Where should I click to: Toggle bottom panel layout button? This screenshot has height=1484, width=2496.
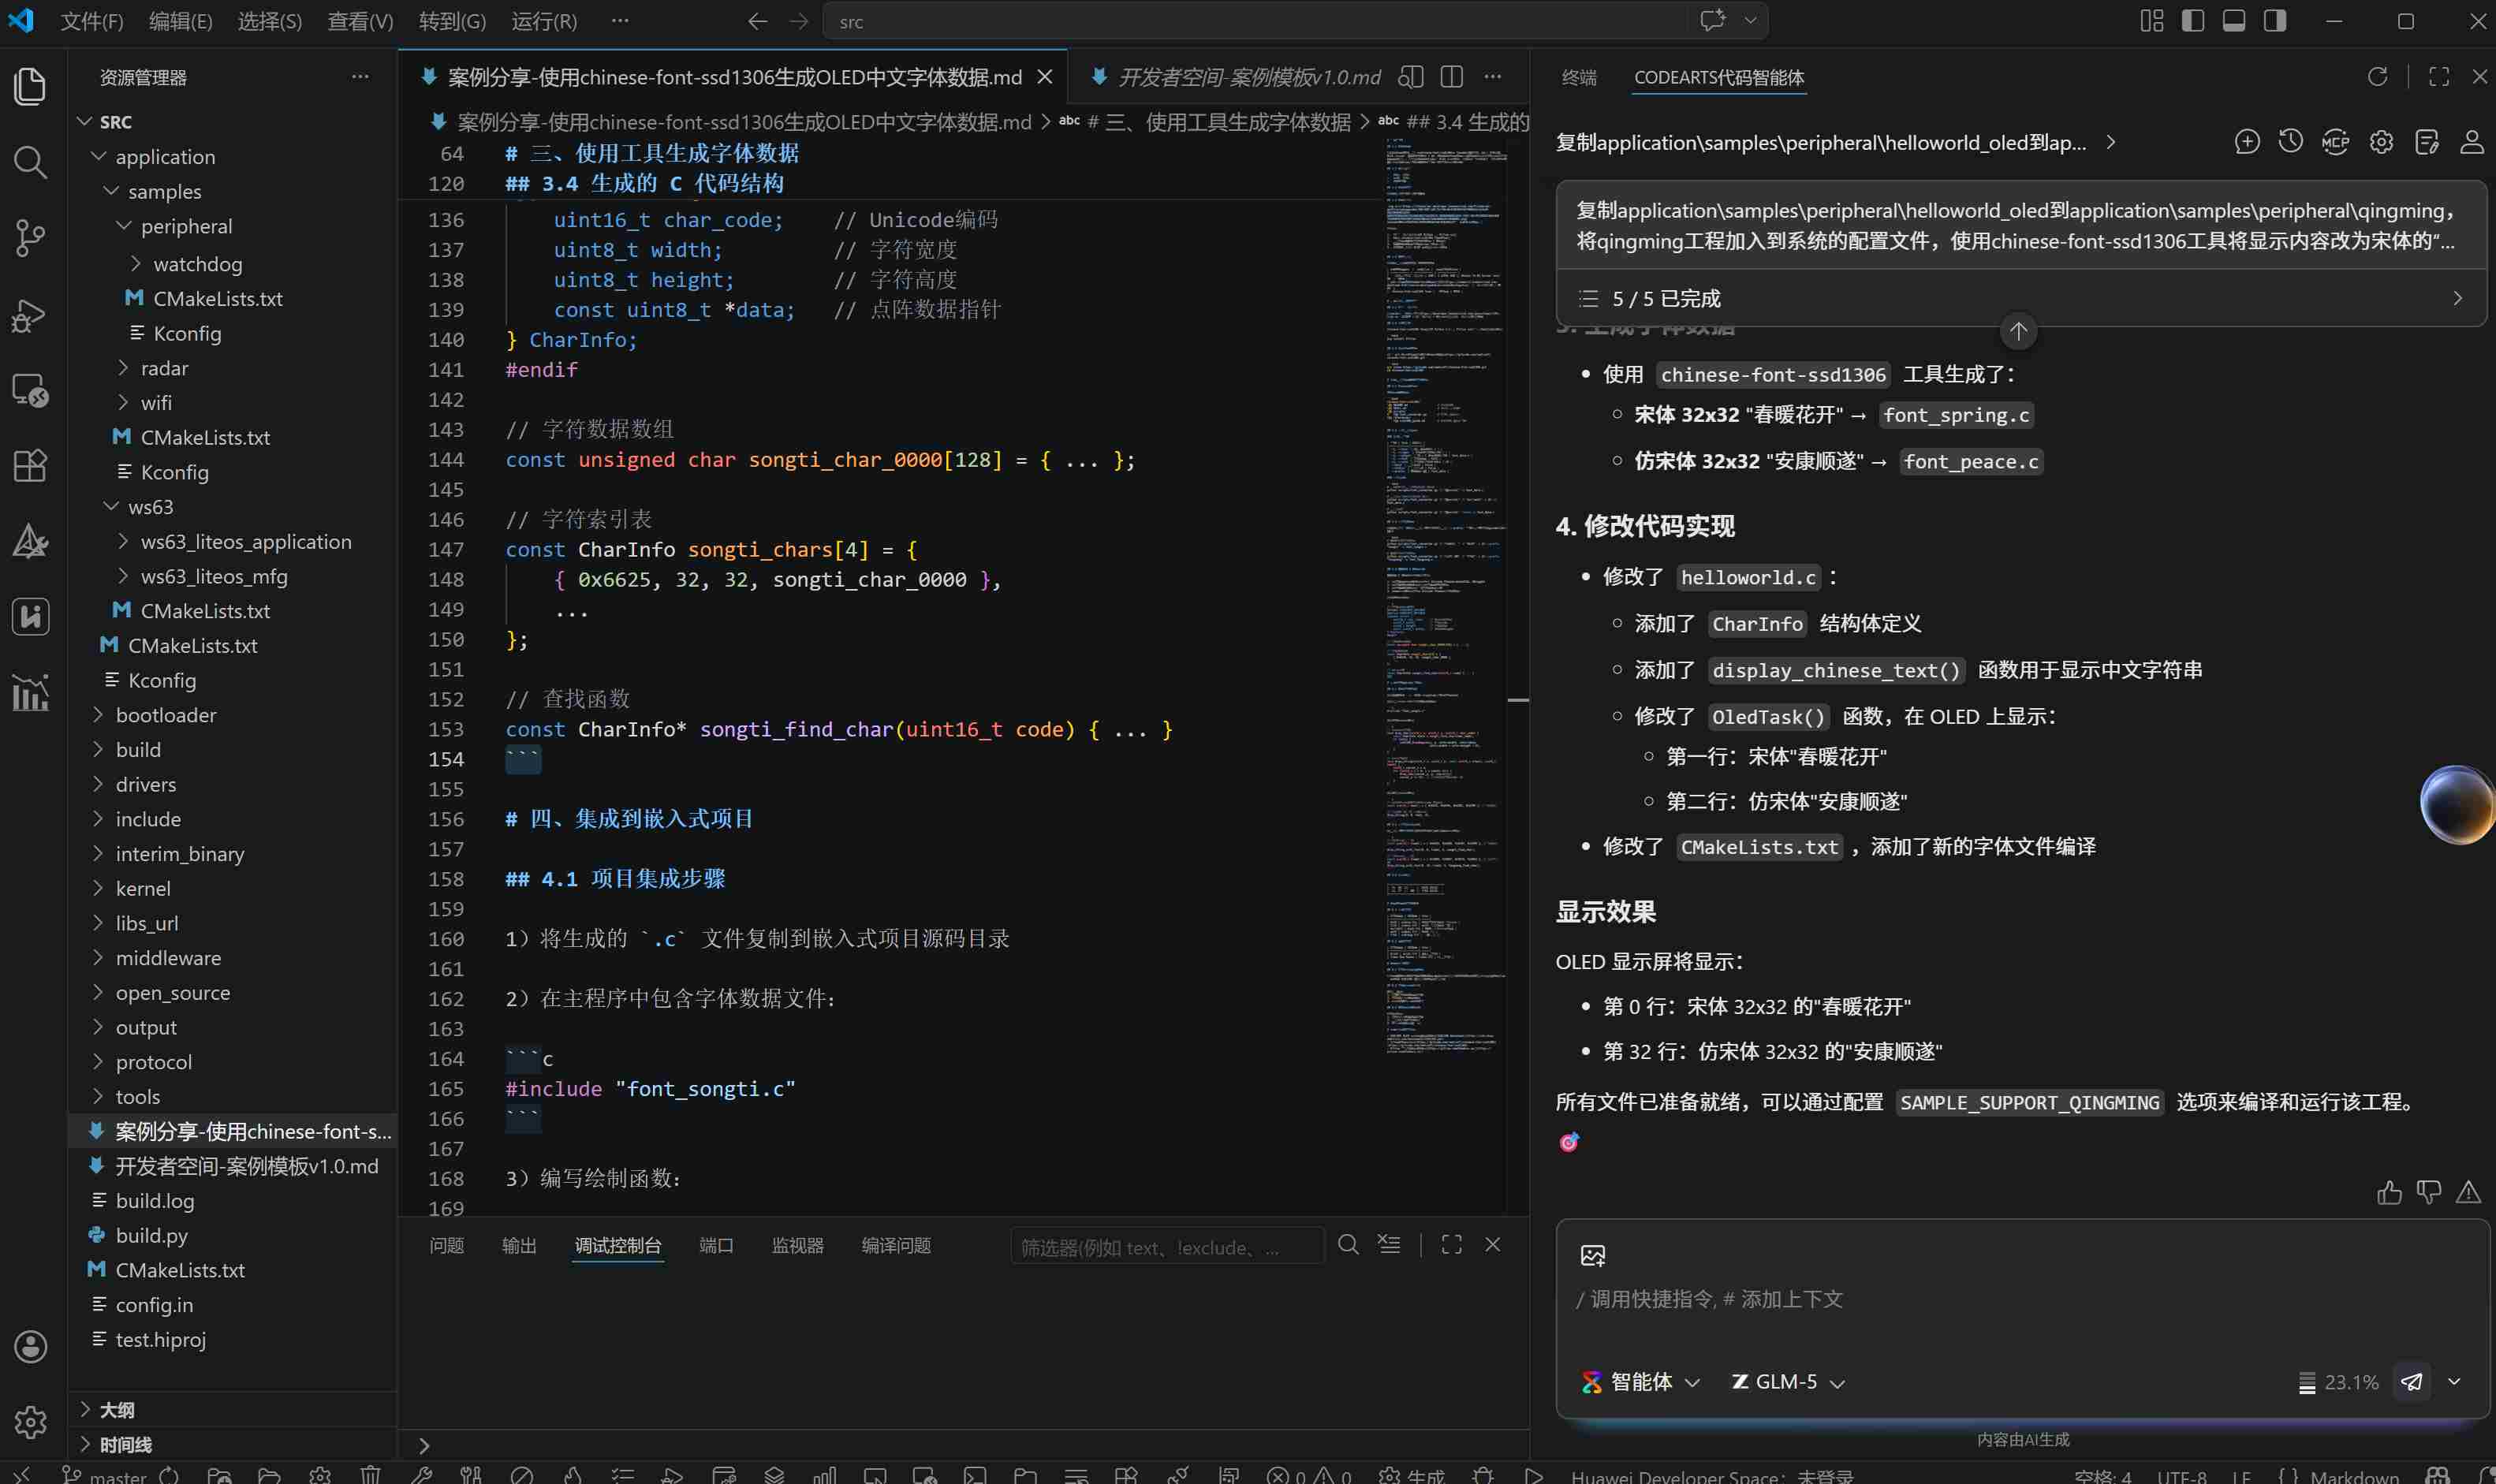coord(2234,21)
